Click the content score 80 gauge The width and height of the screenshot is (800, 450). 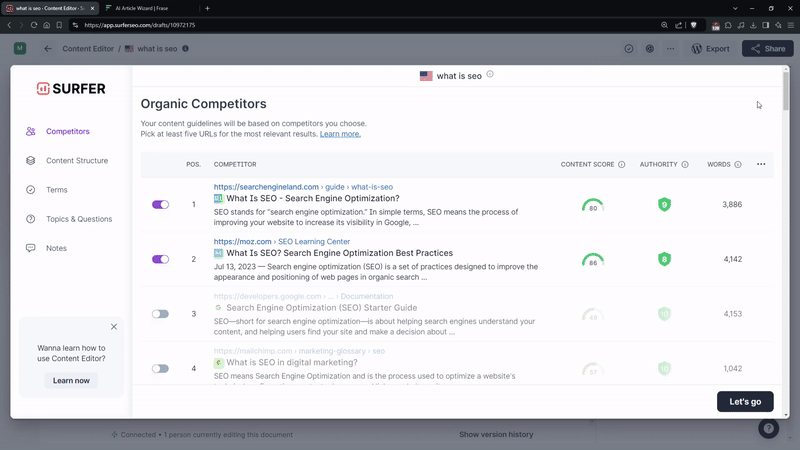point(593,205)
